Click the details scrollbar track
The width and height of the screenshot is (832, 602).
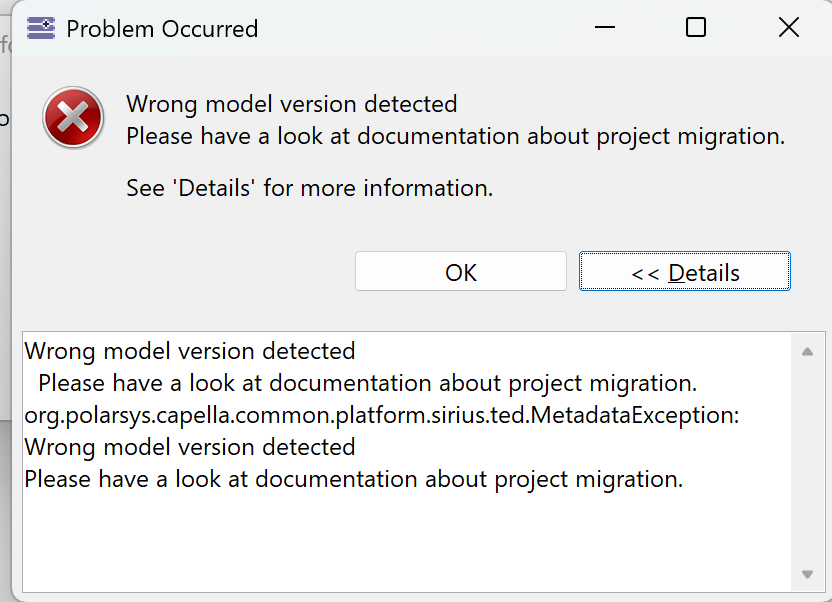[x=807, y=460]
